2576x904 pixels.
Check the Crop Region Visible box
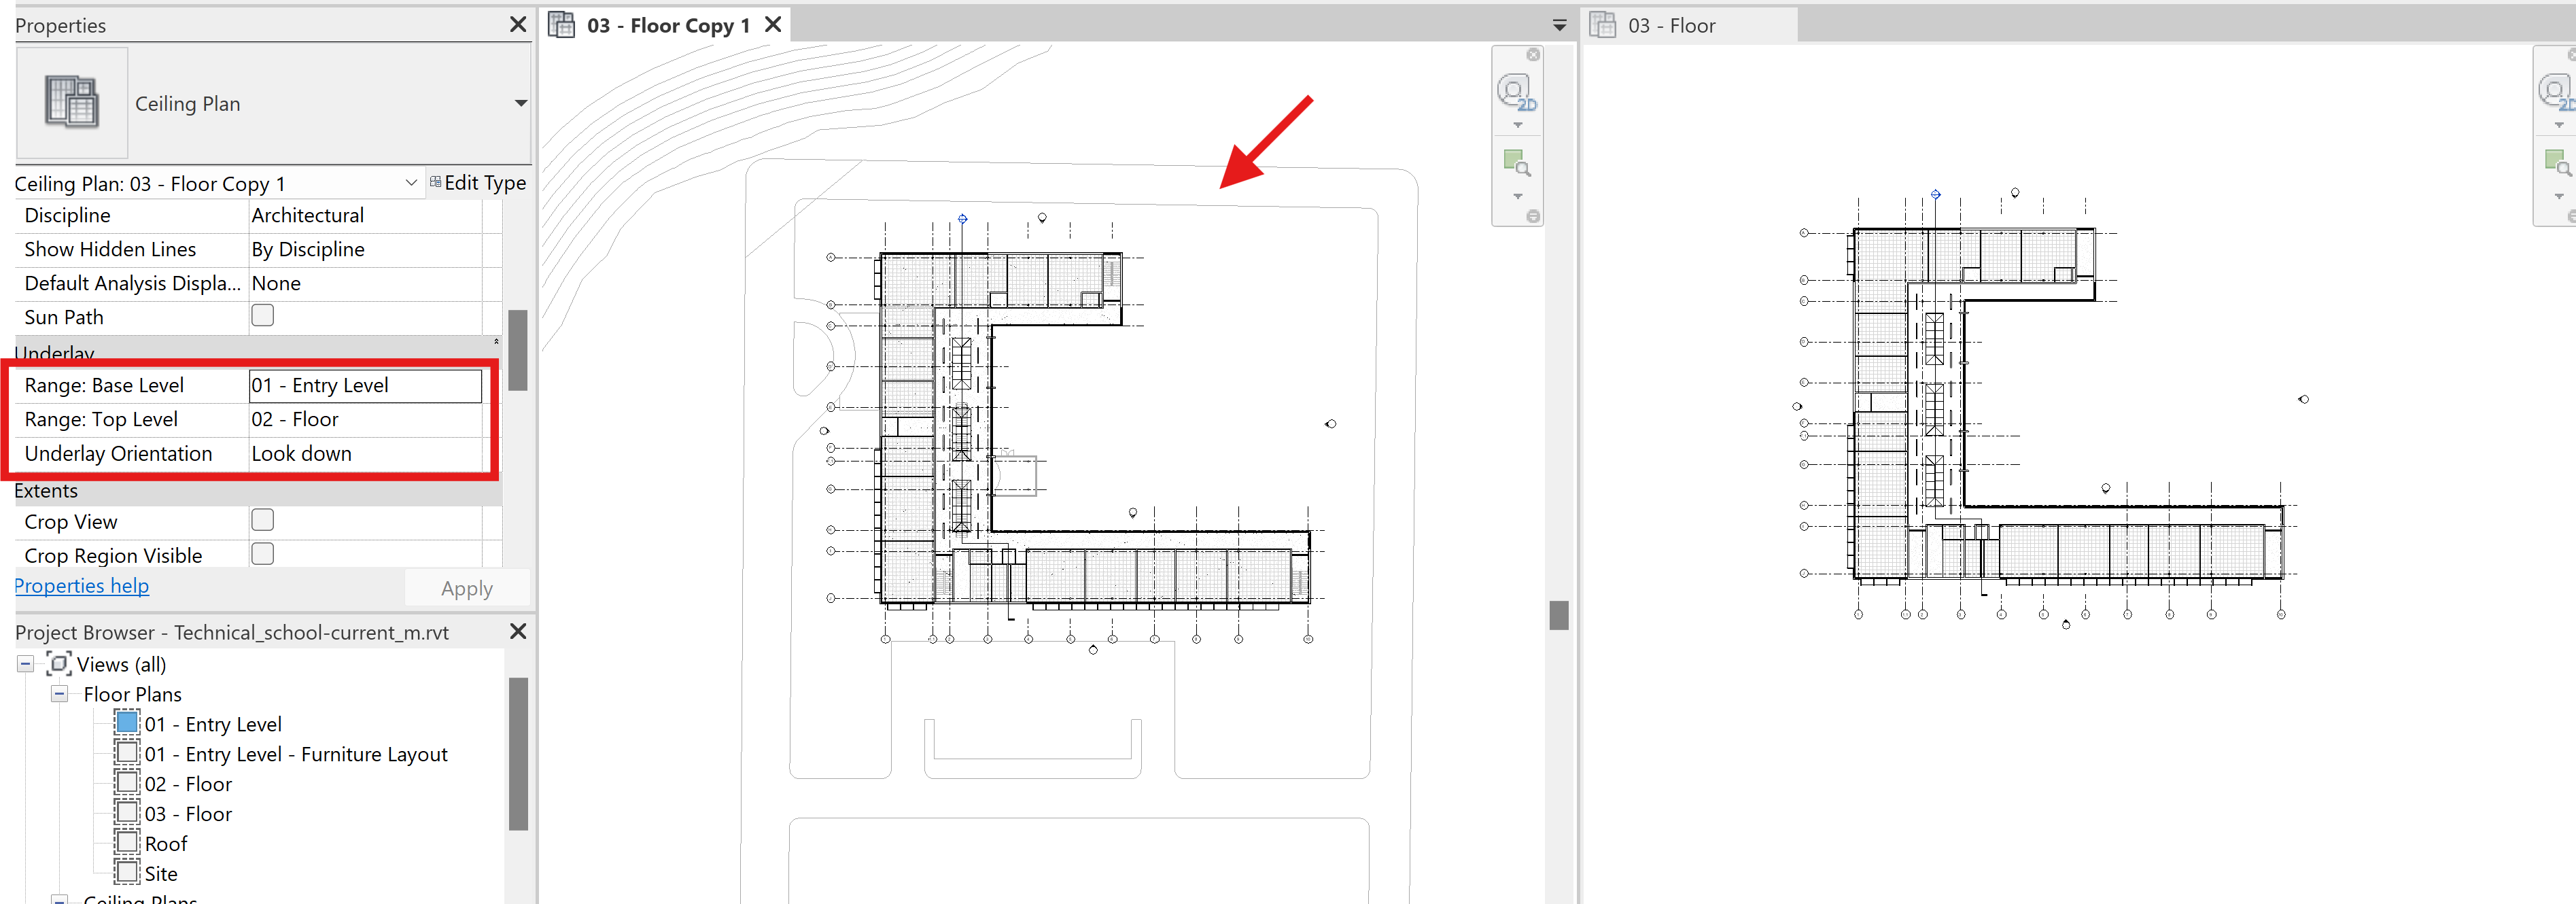point(263,554)
